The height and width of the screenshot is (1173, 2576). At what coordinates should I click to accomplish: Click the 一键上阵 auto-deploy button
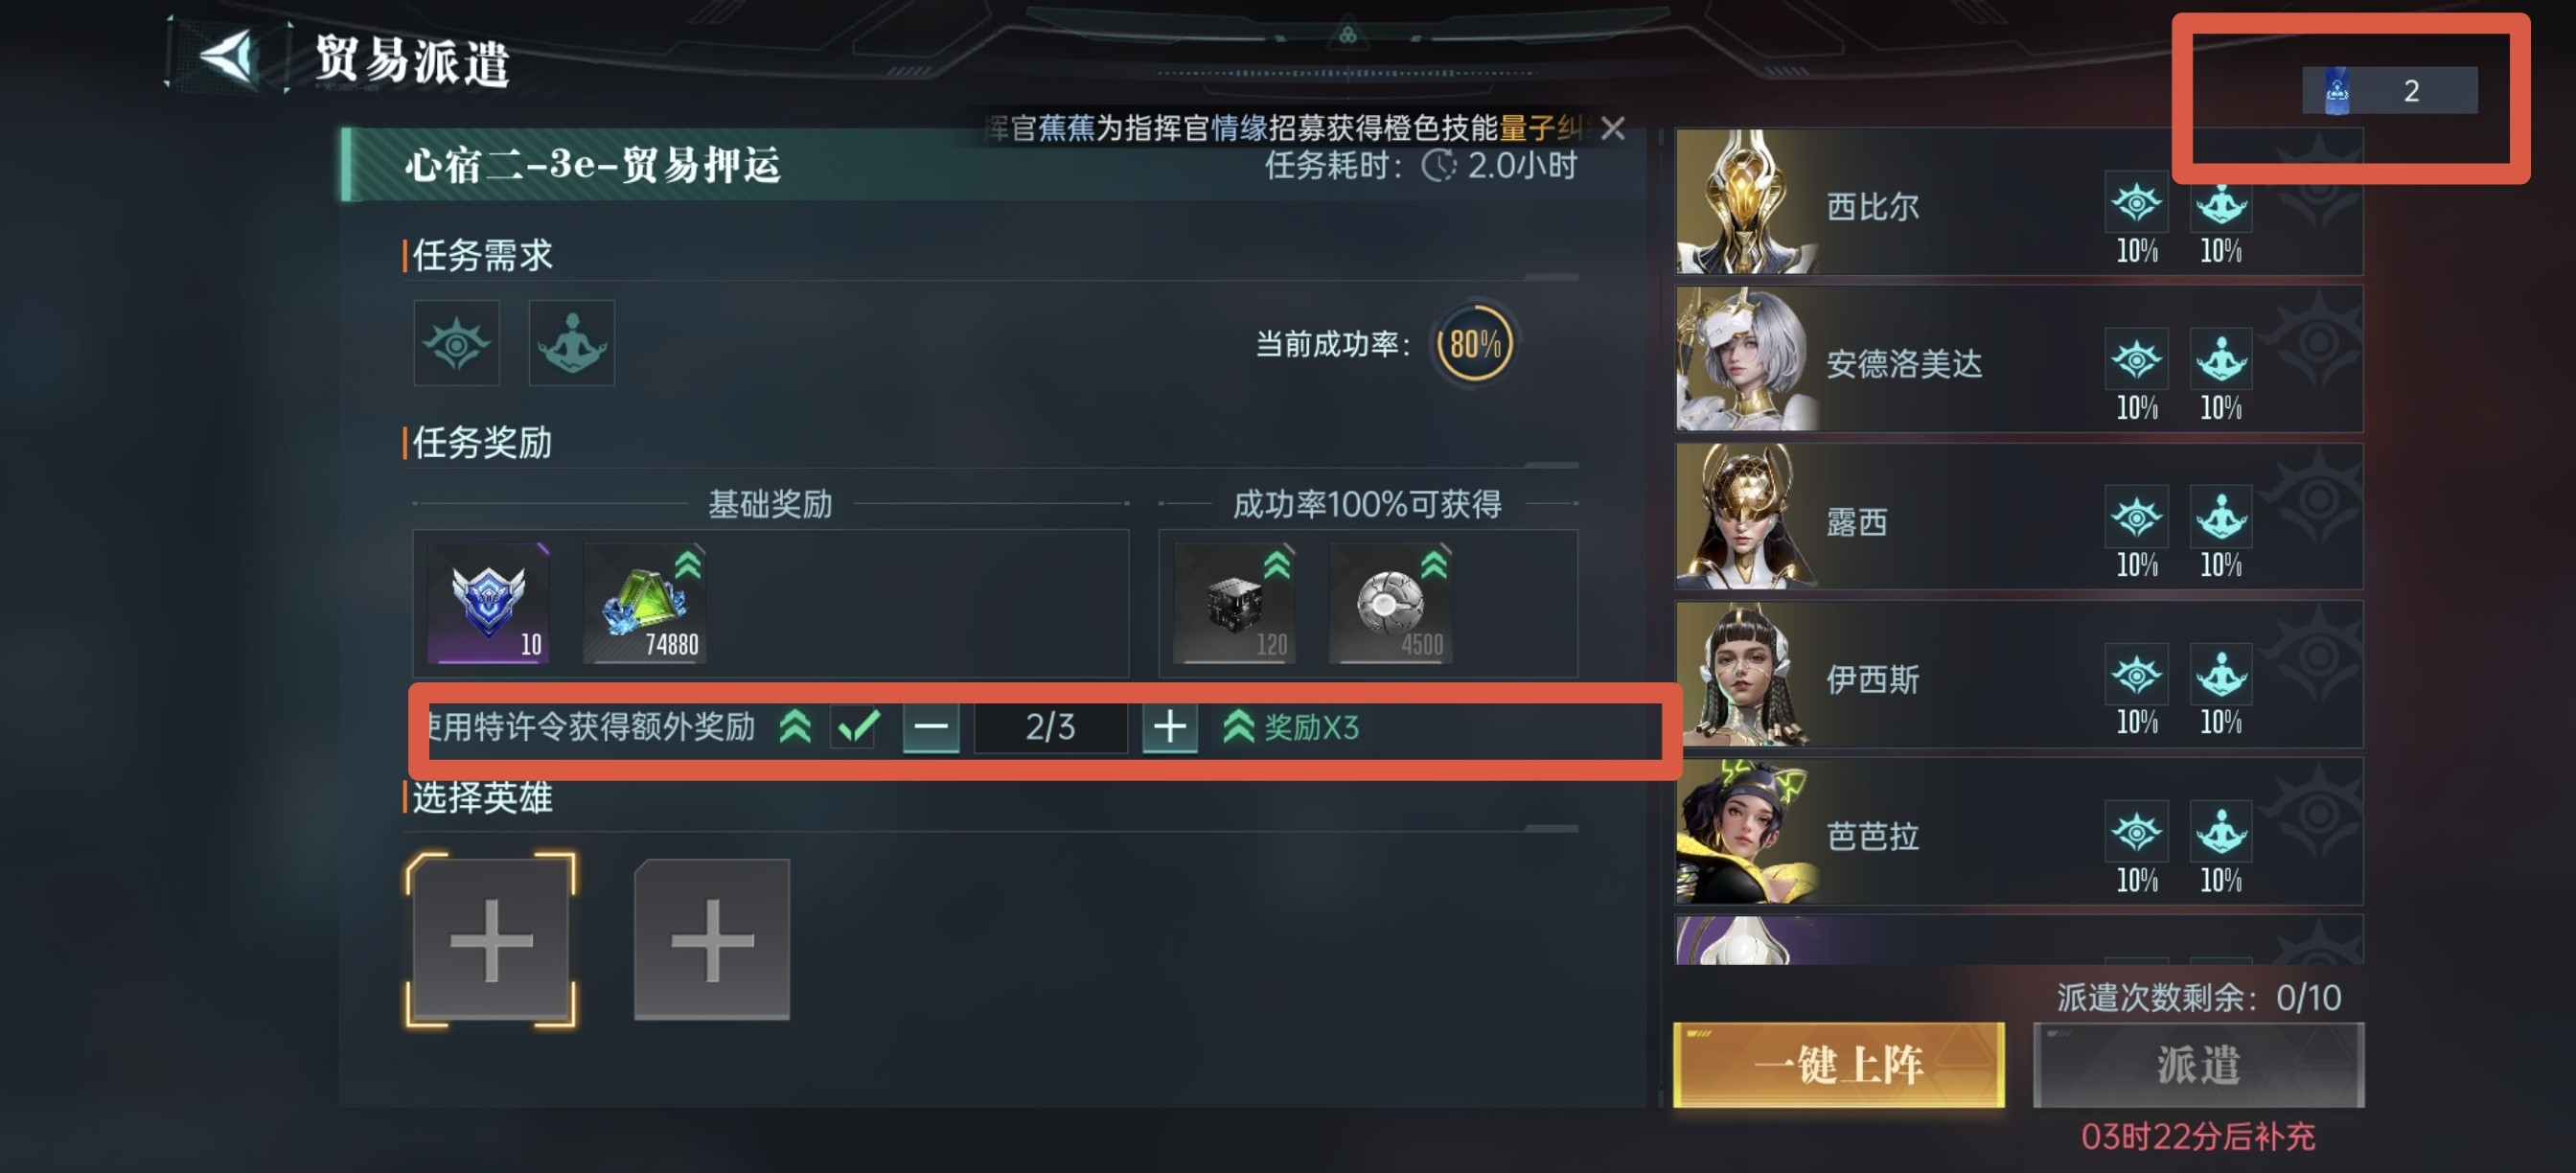tap(1839, 1065)
